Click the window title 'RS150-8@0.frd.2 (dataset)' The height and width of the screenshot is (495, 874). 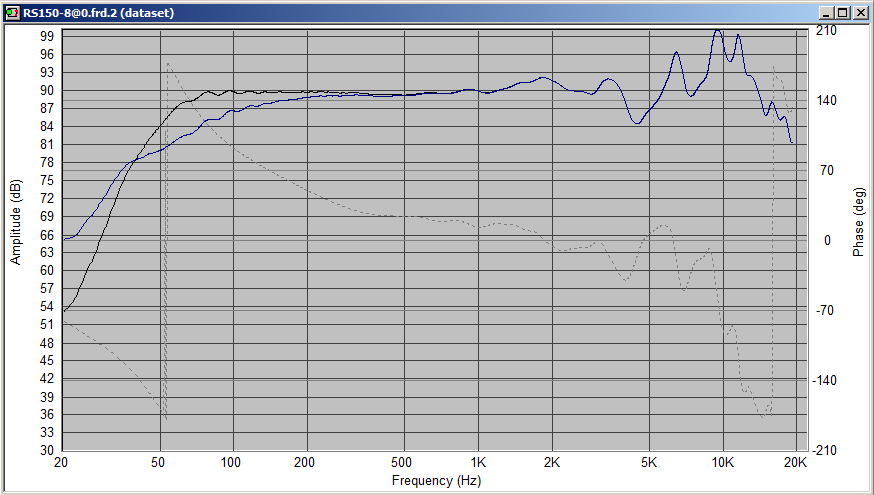click(x=99, y=13)
